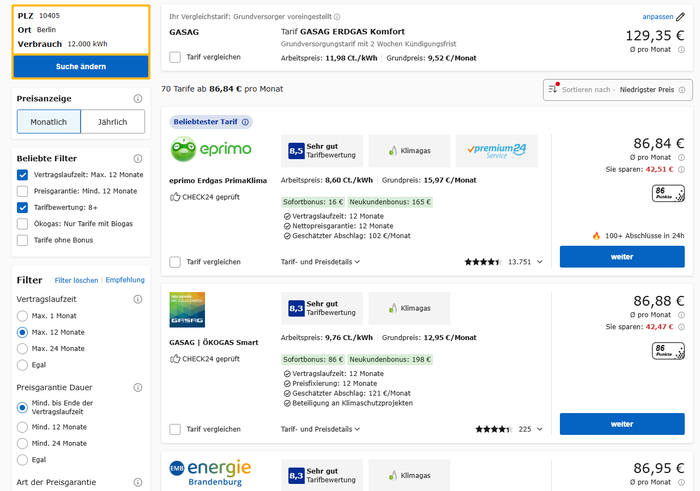Click the pencil icon next to anpassen

pos(681,17)
